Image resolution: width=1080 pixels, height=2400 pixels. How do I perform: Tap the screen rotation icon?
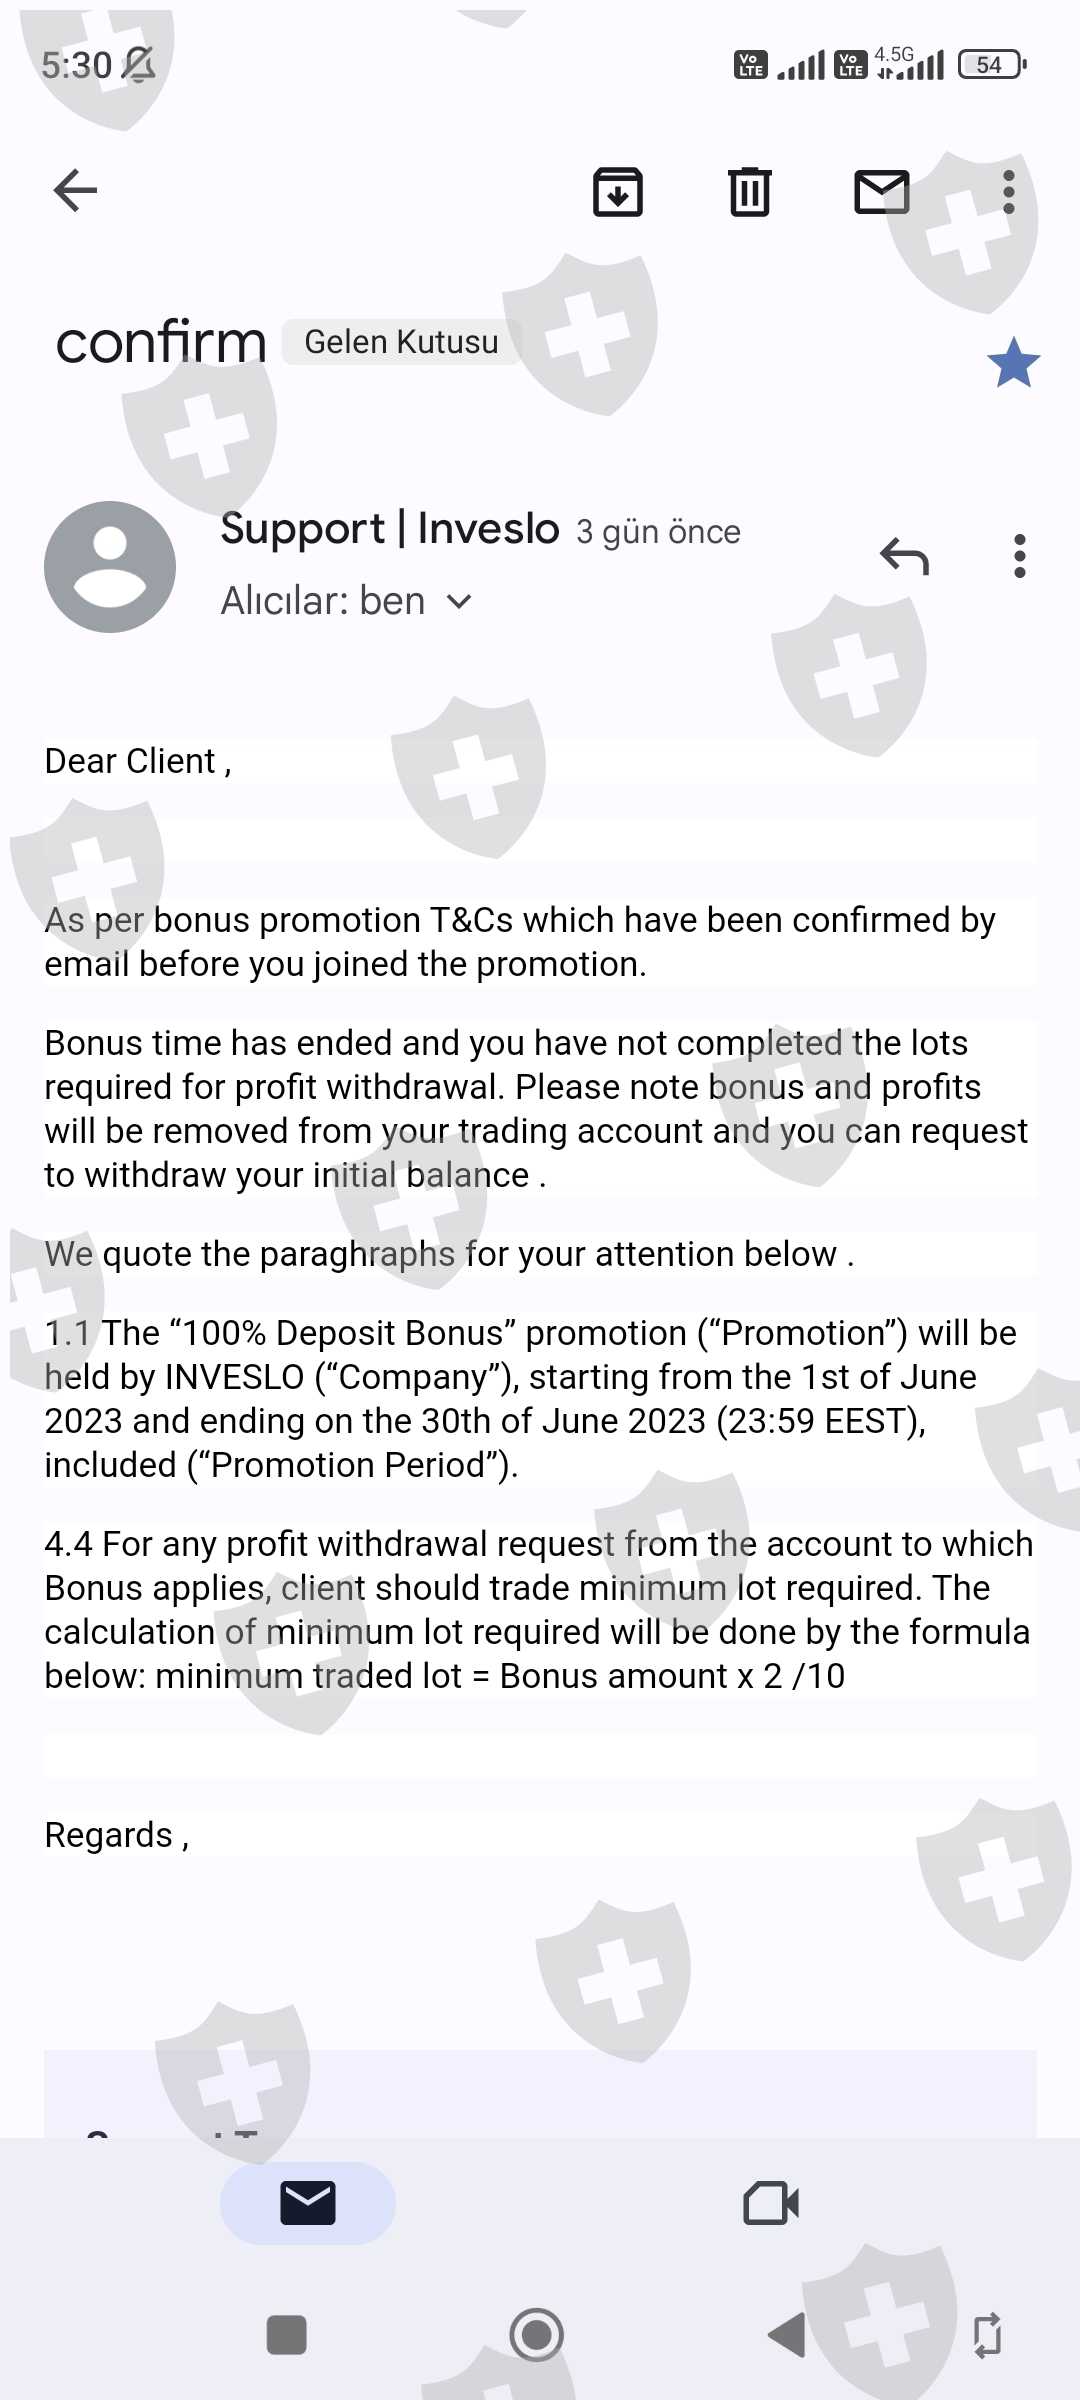click(x=987, y=2335)
